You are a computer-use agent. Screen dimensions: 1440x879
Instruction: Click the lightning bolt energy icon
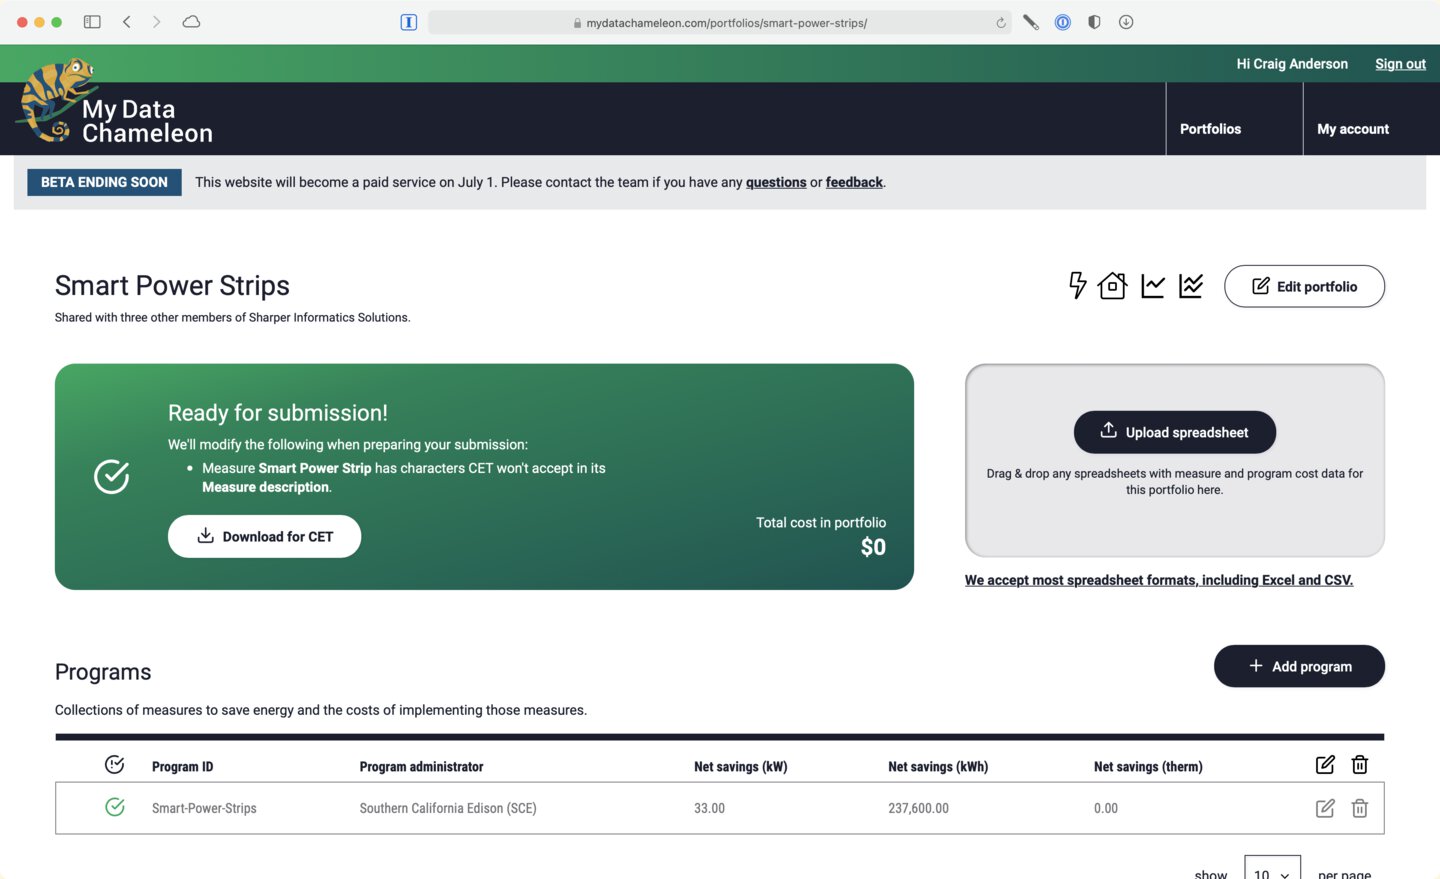pos(1077,286)
